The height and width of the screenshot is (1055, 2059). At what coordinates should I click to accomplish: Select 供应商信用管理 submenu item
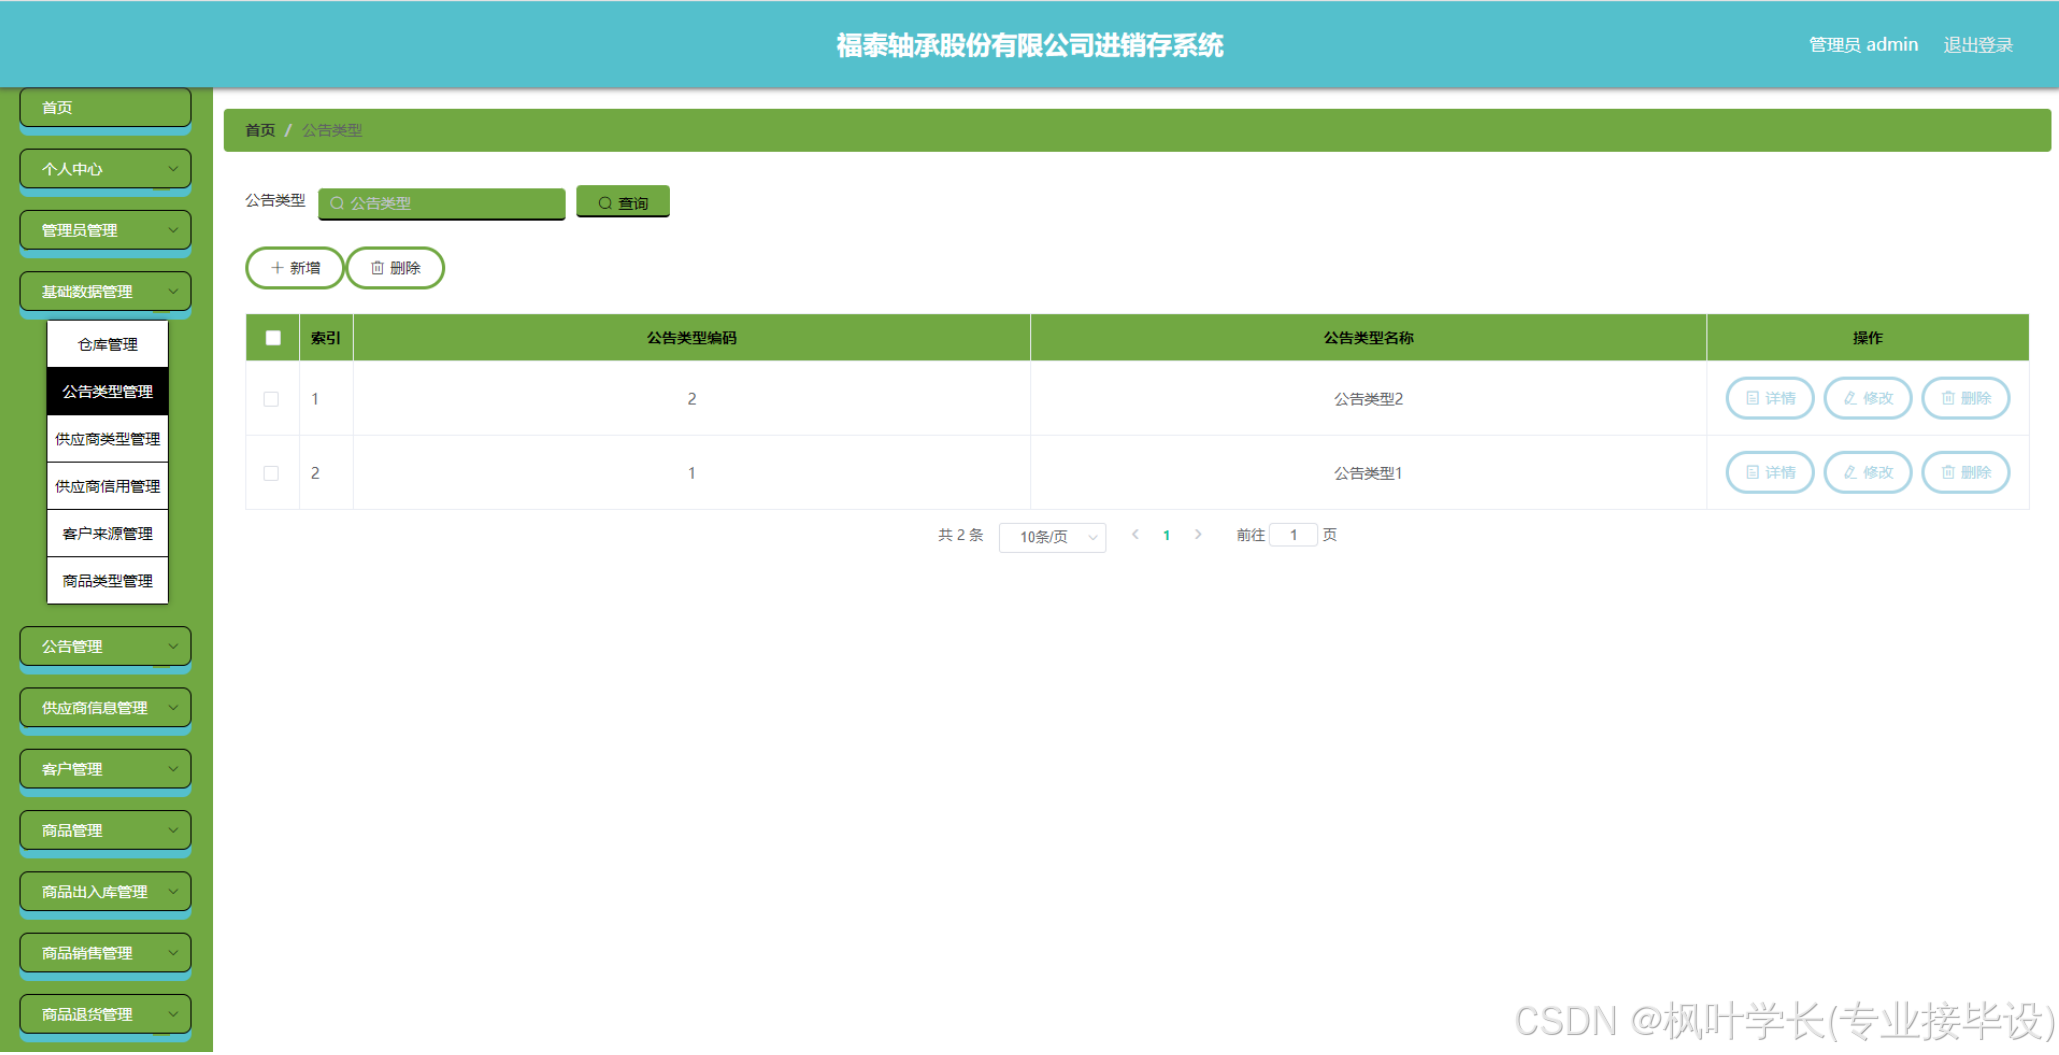pos(108,487)
